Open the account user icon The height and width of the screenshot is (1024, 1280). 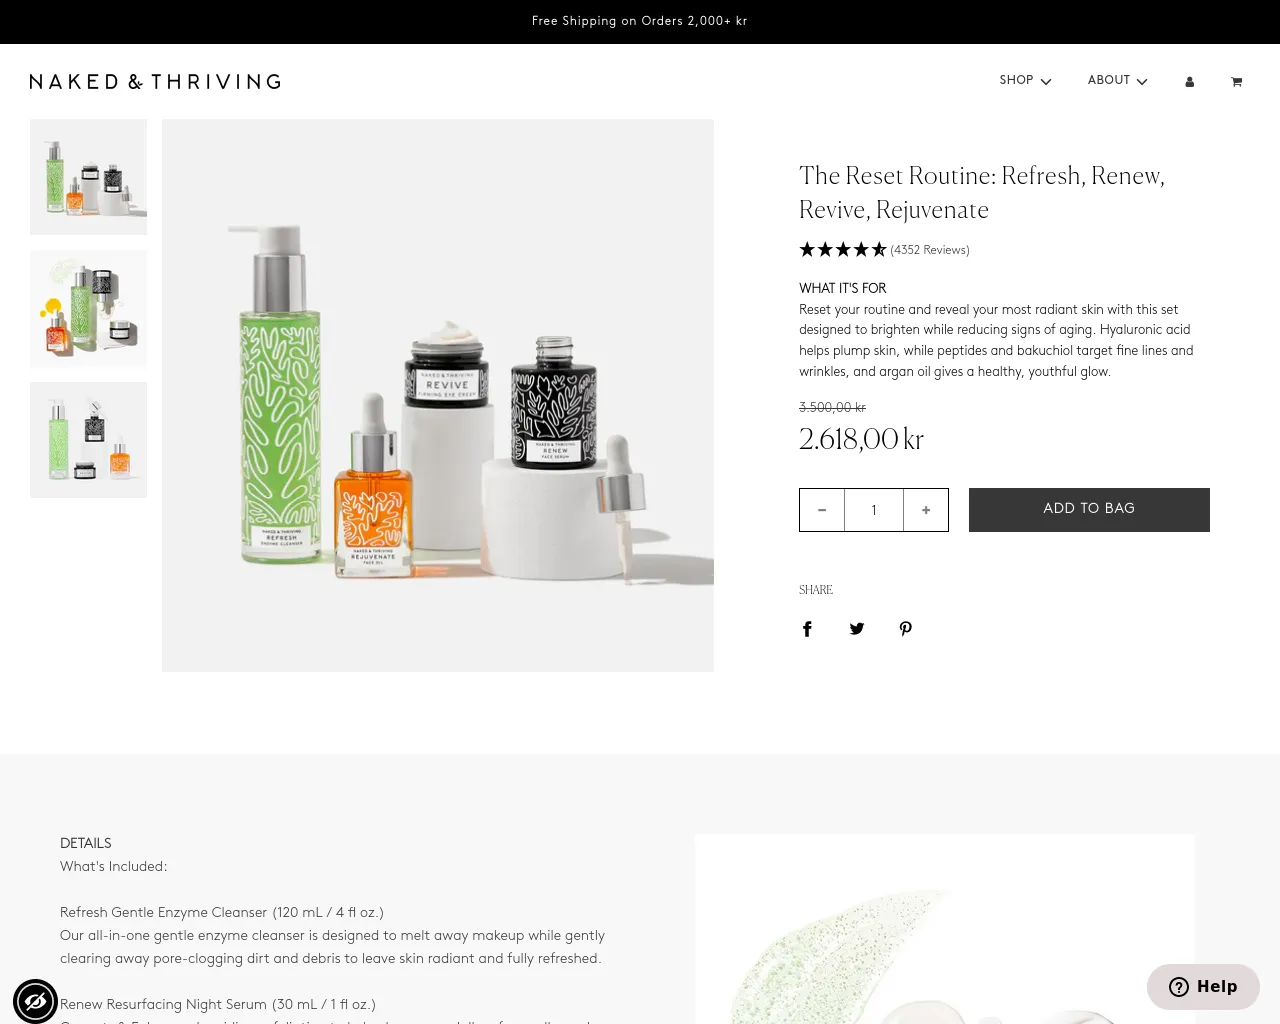coord(1189,82)
